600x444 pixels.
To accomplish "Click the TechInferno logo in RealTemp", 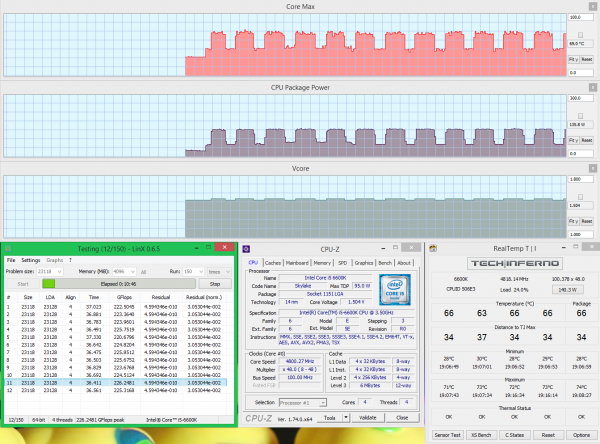I will (515, 263).
